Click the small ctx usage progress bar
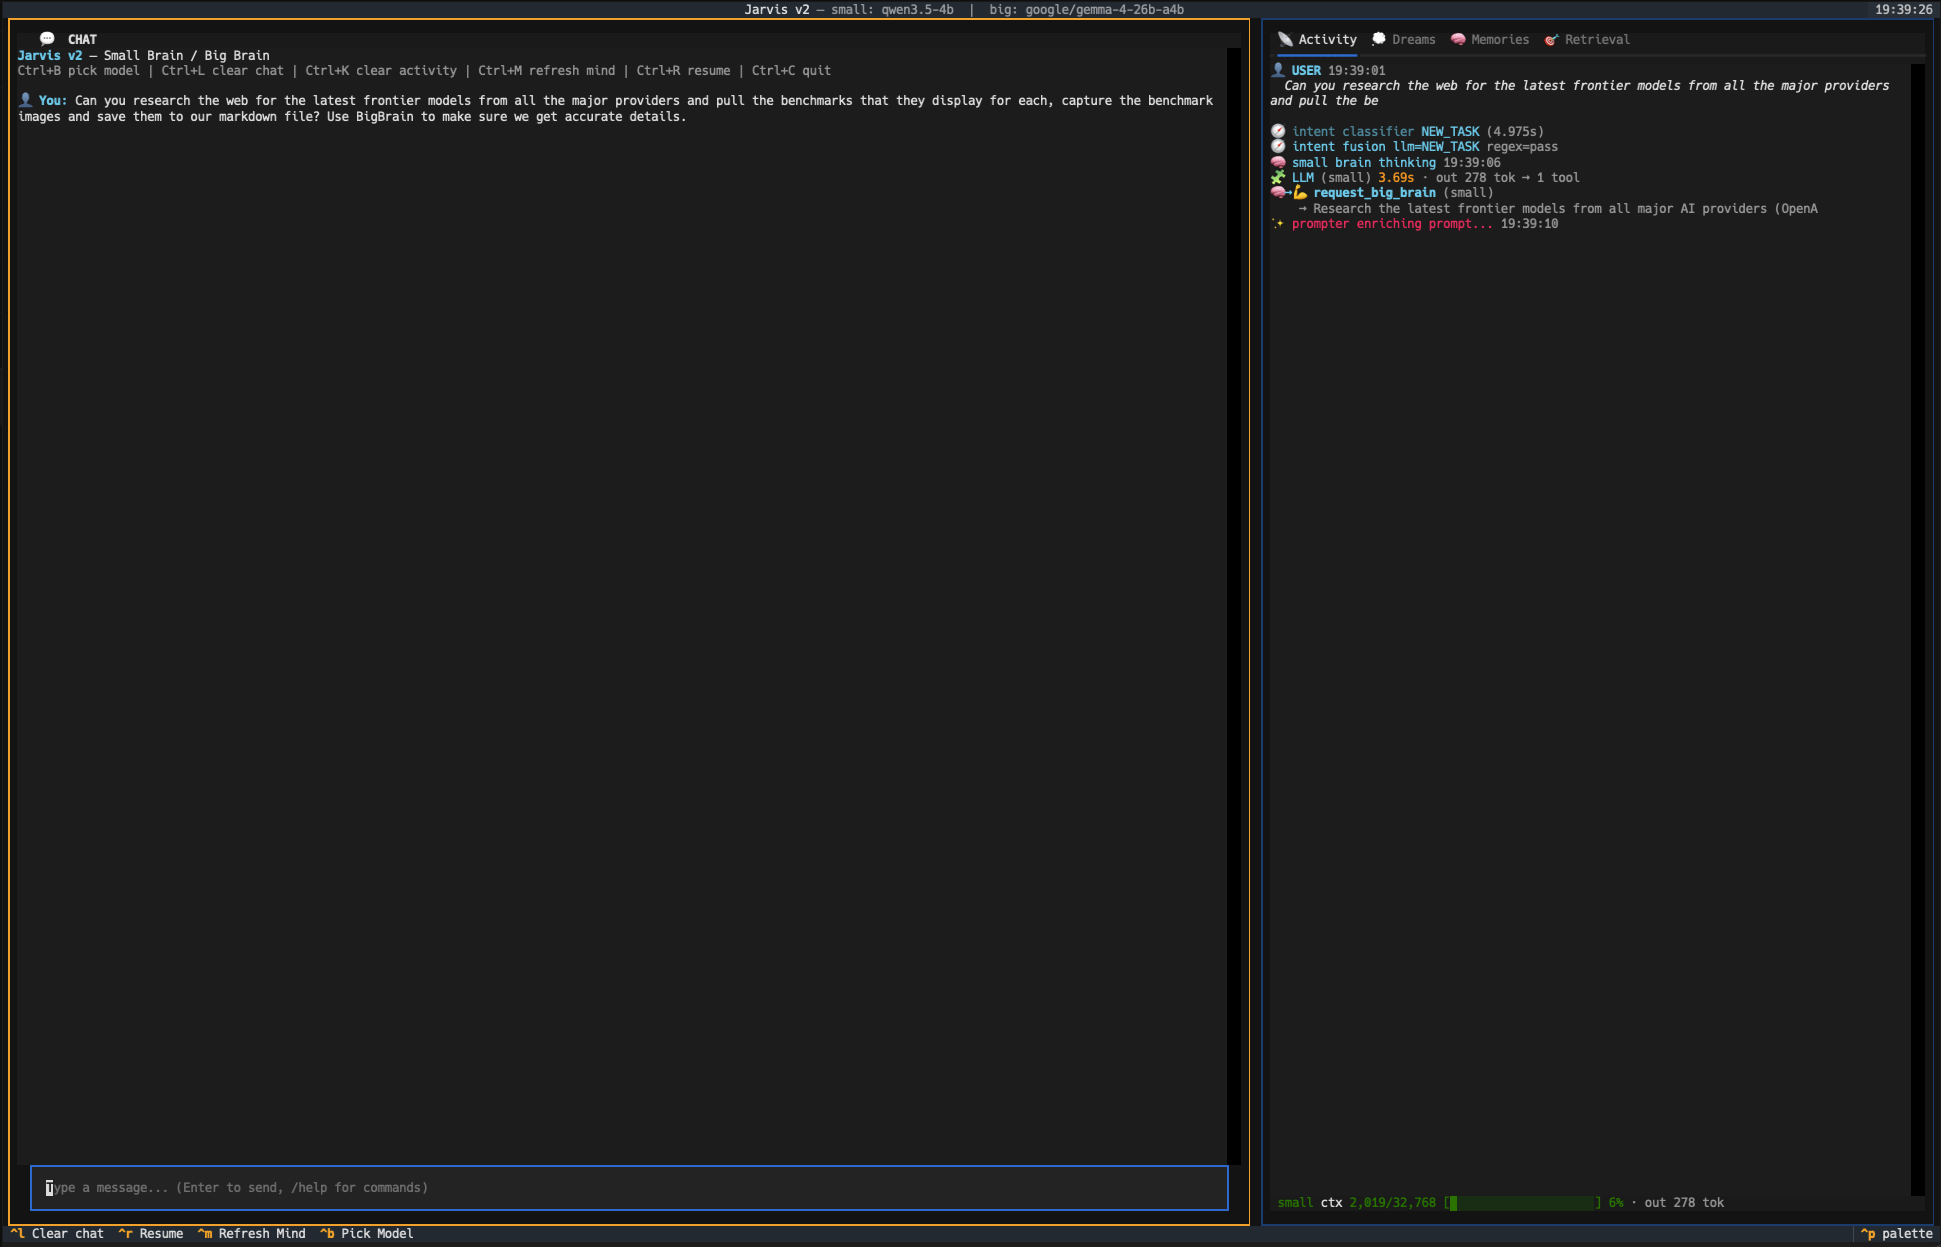The width and height of the screenshot is (1941, 1247). (1521, 1203)
